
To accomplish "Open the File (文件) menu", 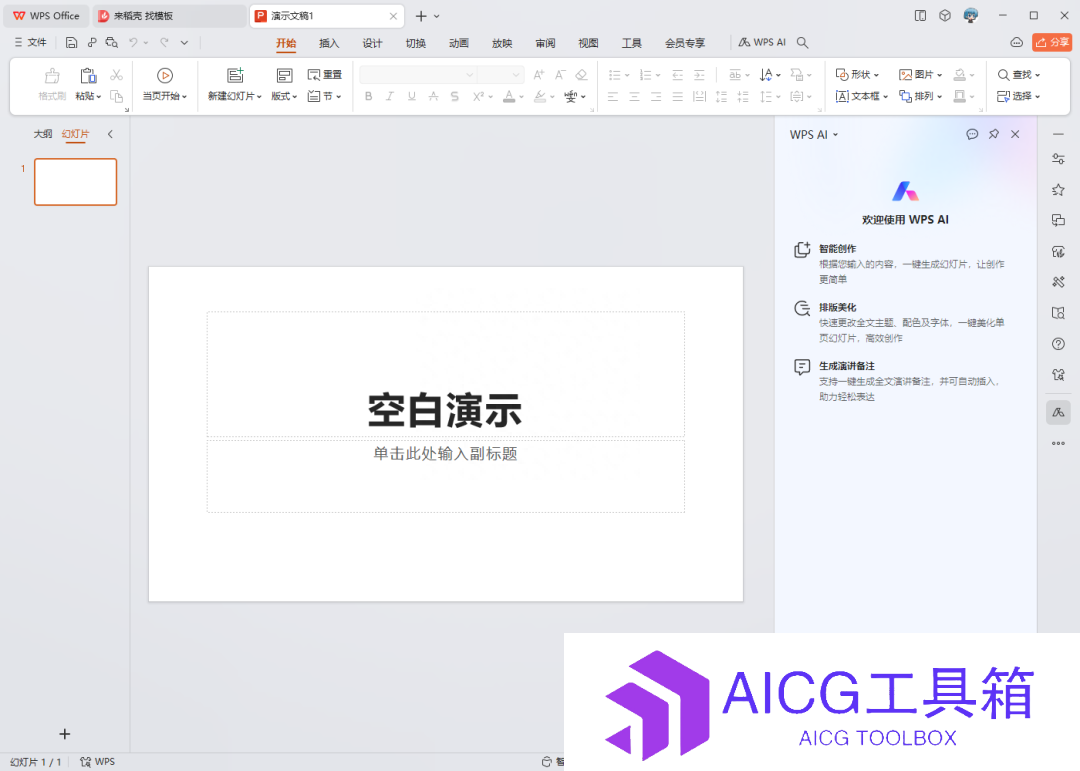I will click(30, 43).
